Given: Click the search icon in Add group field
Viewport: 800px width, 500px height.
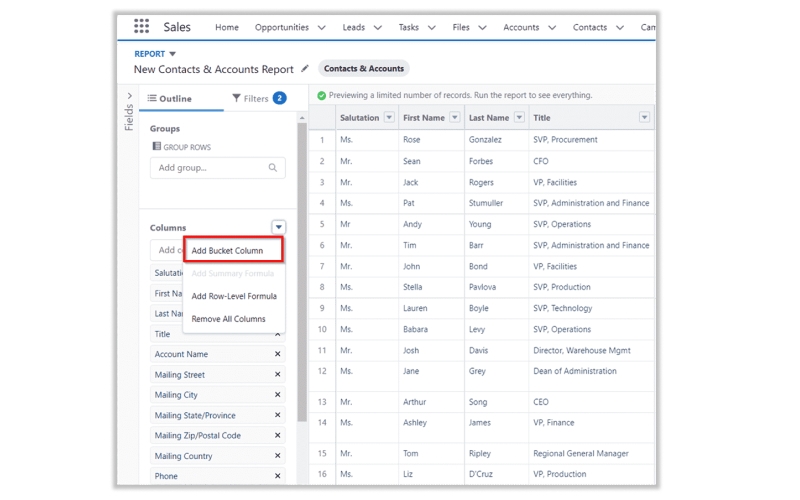Looking at the screenshot, I should coord(272,168).
